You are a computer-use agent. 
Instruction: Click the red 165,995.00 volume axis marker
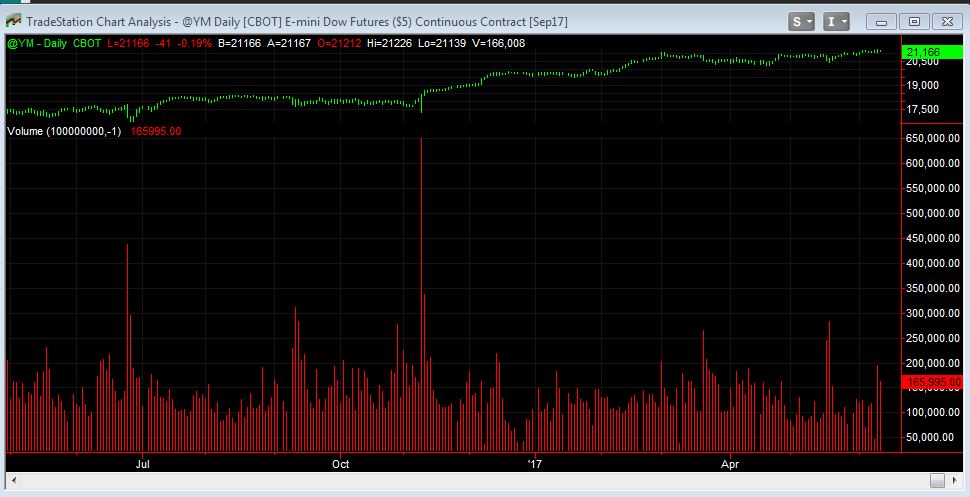932,382
